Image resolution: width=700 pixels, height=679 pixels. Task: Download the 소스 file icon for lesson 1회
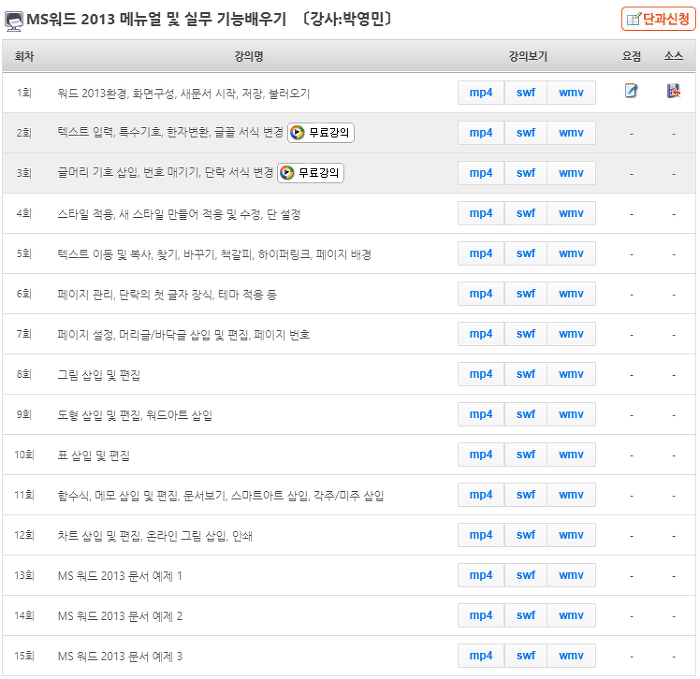coord(673,91)
